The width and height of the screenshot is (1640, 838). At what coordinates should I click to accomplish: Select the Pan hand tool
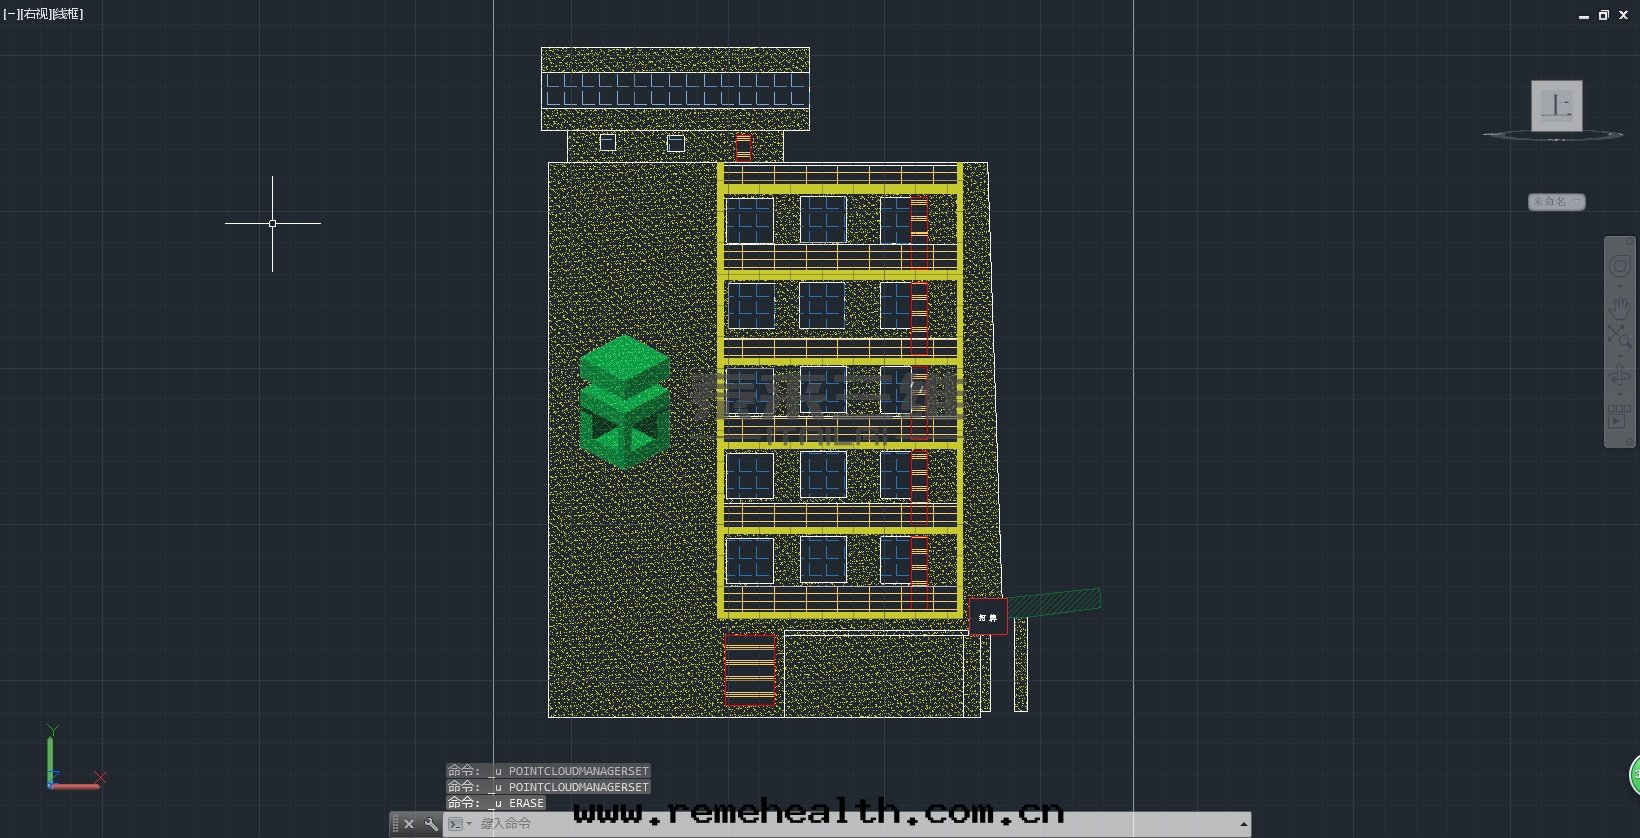[x=1619, y=307]
